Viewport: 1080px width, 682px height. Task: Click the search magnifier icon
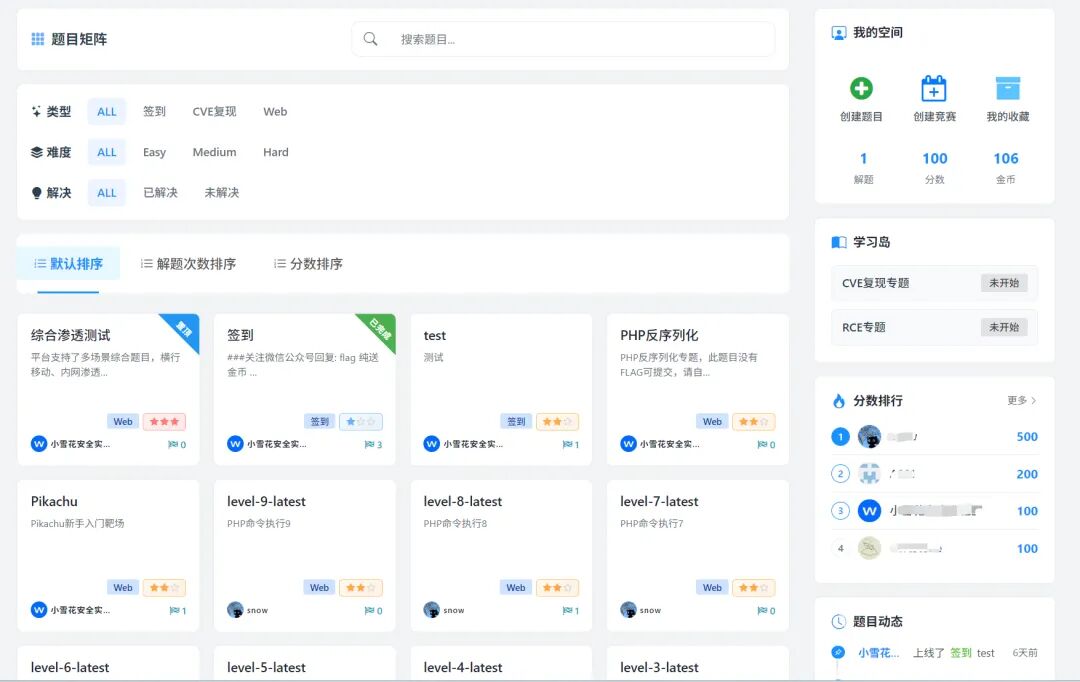pyautogui.click(x=371, y=38)
